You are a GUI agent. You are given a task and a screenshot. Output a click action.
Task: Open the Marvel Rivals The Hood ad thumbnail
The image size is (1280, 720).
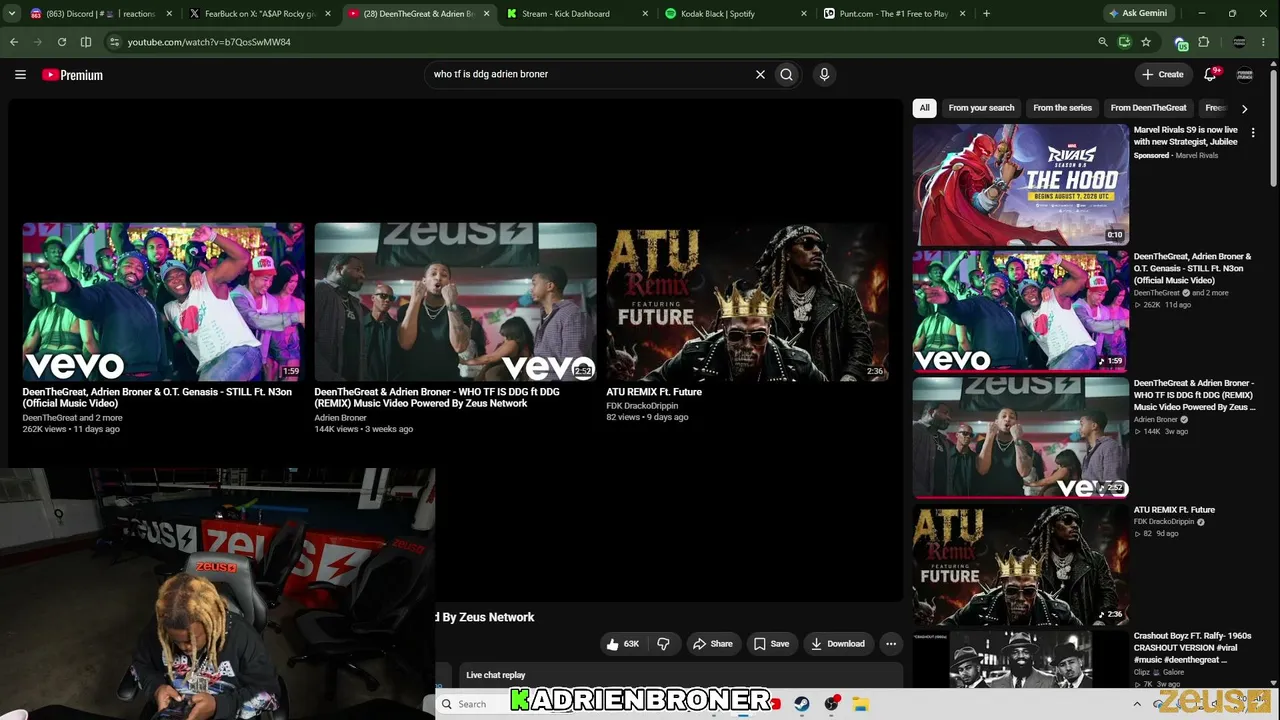click(1020, 185)
